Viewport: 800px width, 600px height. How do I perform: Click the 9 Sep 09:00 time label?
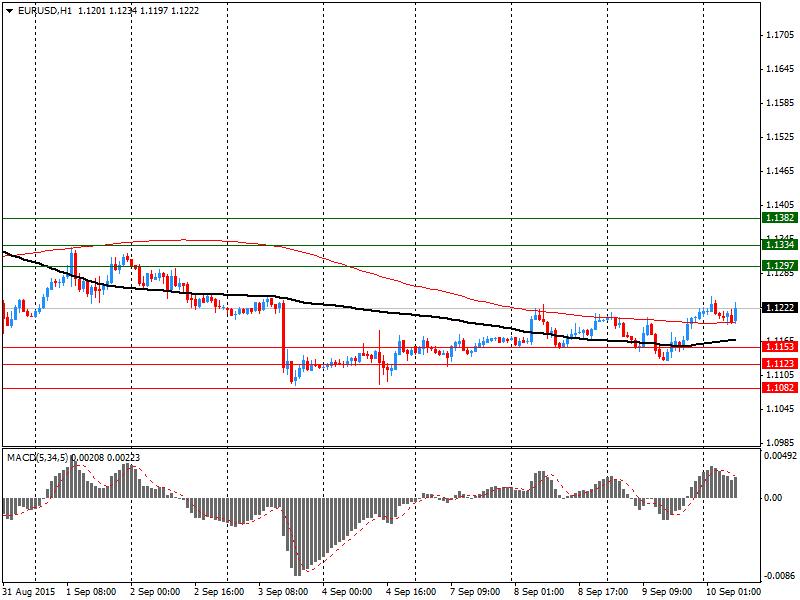[667, 592]
